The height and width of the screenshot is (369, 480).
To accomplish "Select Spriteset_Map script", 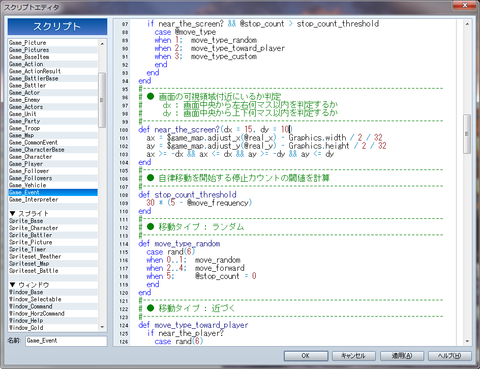I will click(x=53, y=264).
